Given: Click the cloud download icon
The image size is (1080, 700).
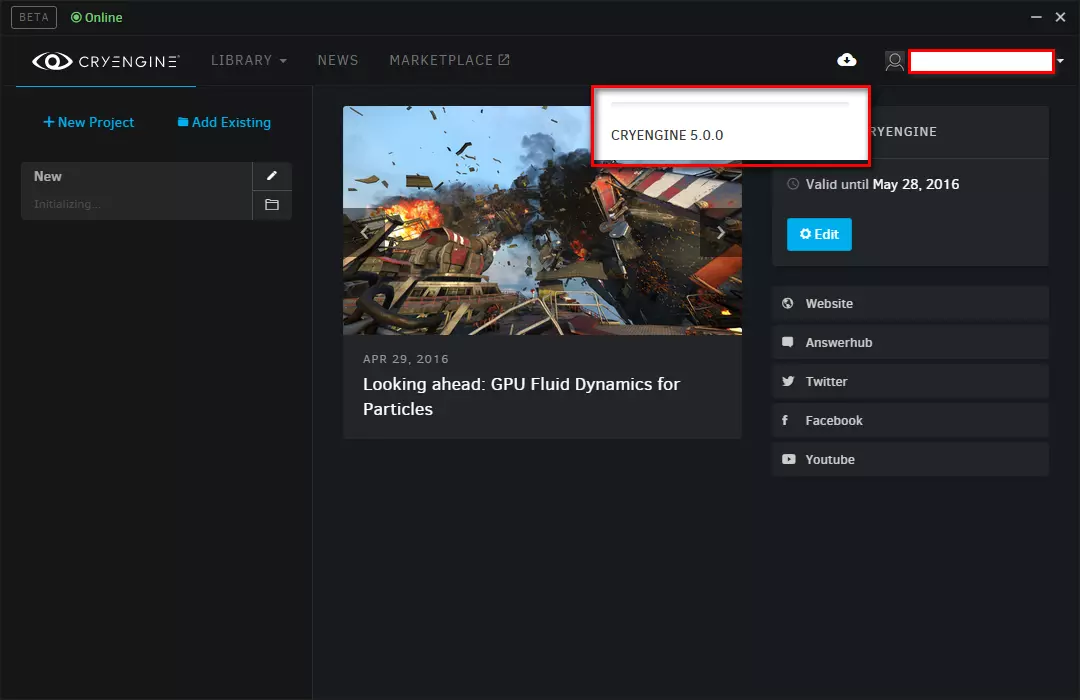Looking at the screenshot, I should click(x=846, y=61).
